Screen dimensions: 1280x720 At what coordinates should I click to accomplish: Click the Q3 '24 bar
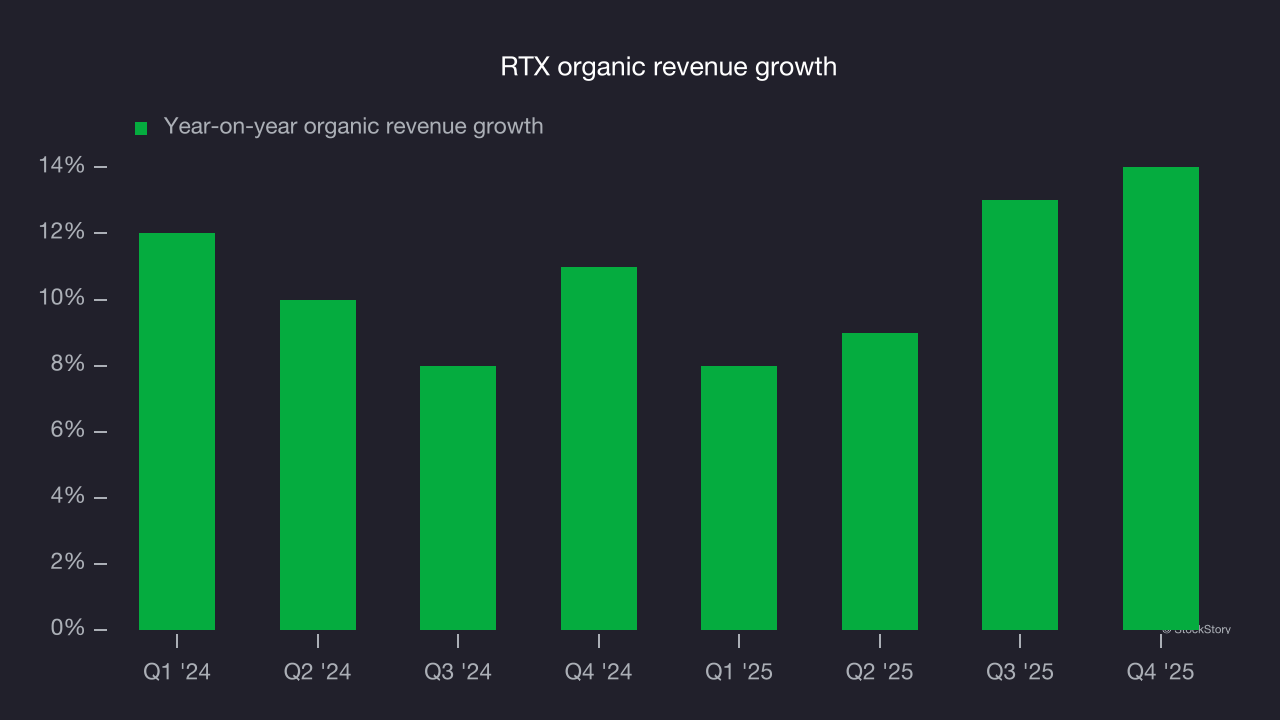click(458, 498)
